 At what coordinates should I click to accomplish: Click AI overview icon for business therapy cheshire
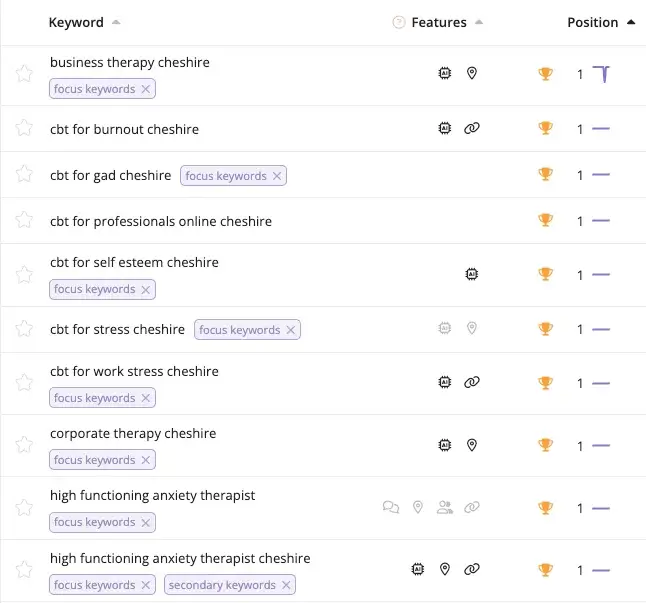tap(445, 73)
